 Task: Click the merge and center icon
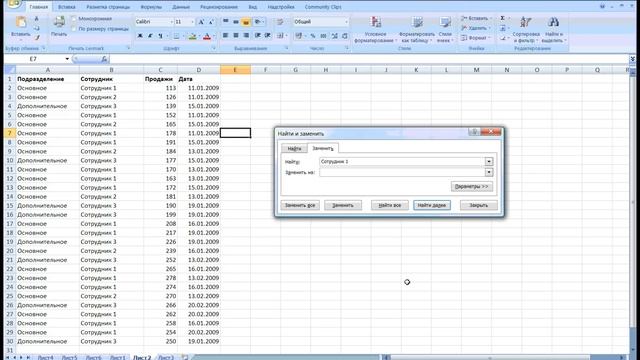coord(280,36)
